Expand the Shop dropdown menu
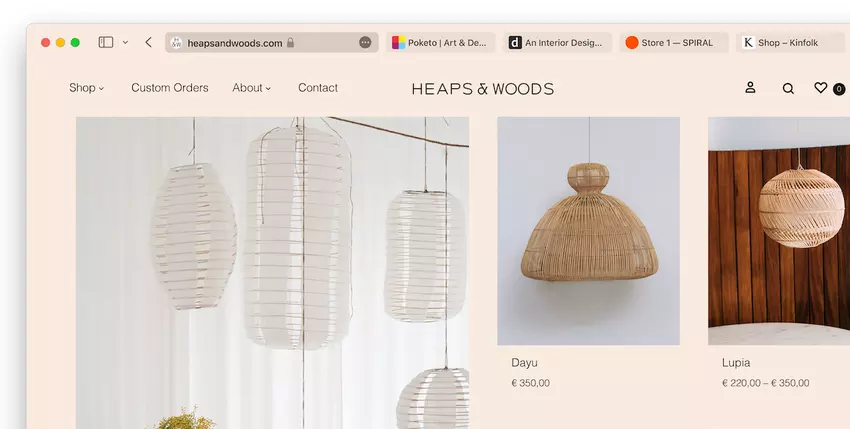Image resolution: width=850 pixels, height=429 pixels. click(x=86, y=88)
